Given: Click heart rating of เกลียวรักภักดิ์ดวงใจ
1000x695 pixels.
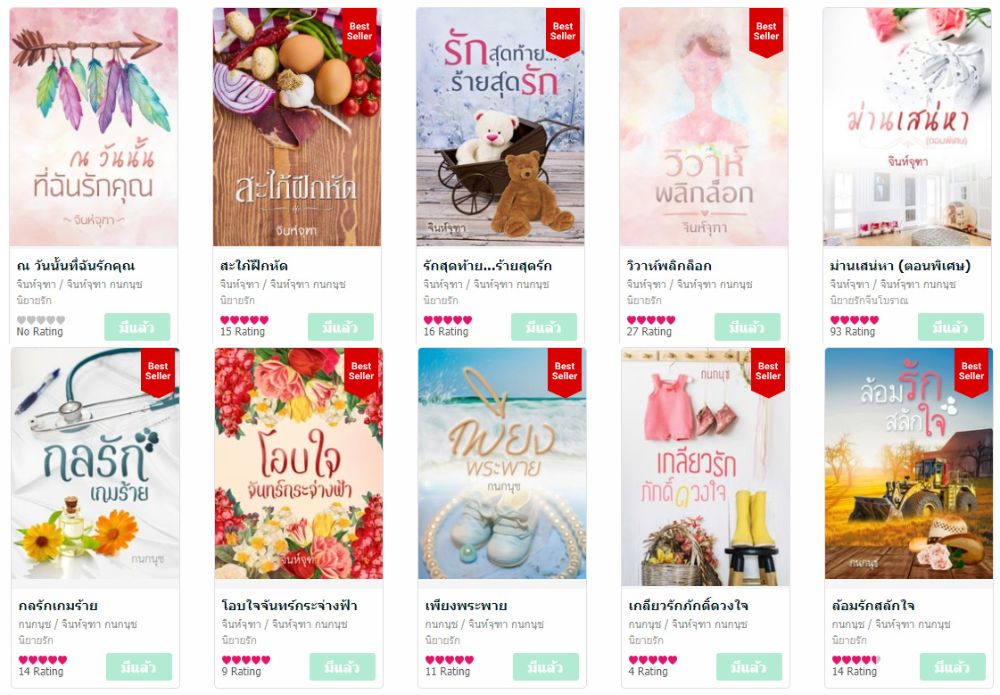Looking at the screenshot, I should [652, 660].
